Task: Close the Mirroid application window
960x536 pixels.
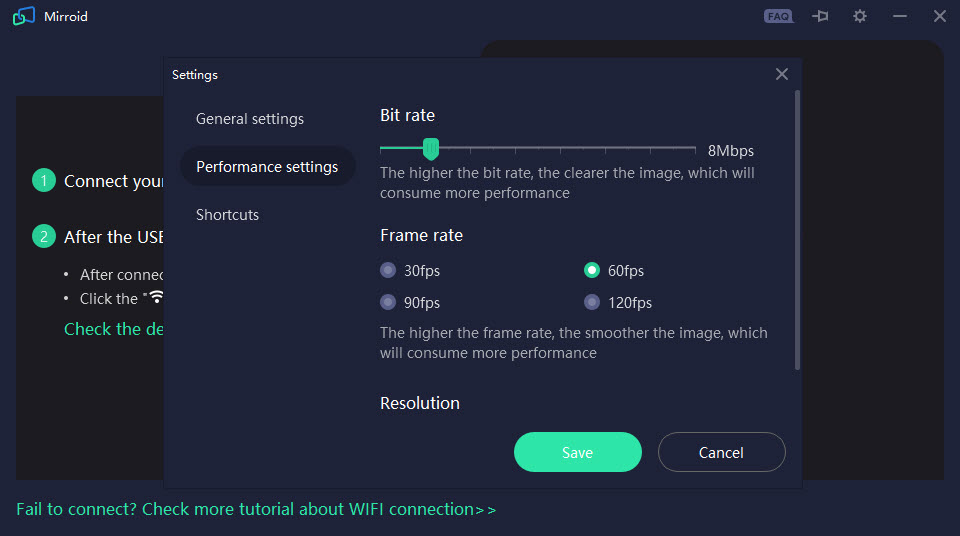Action: (x=940, y=16)
